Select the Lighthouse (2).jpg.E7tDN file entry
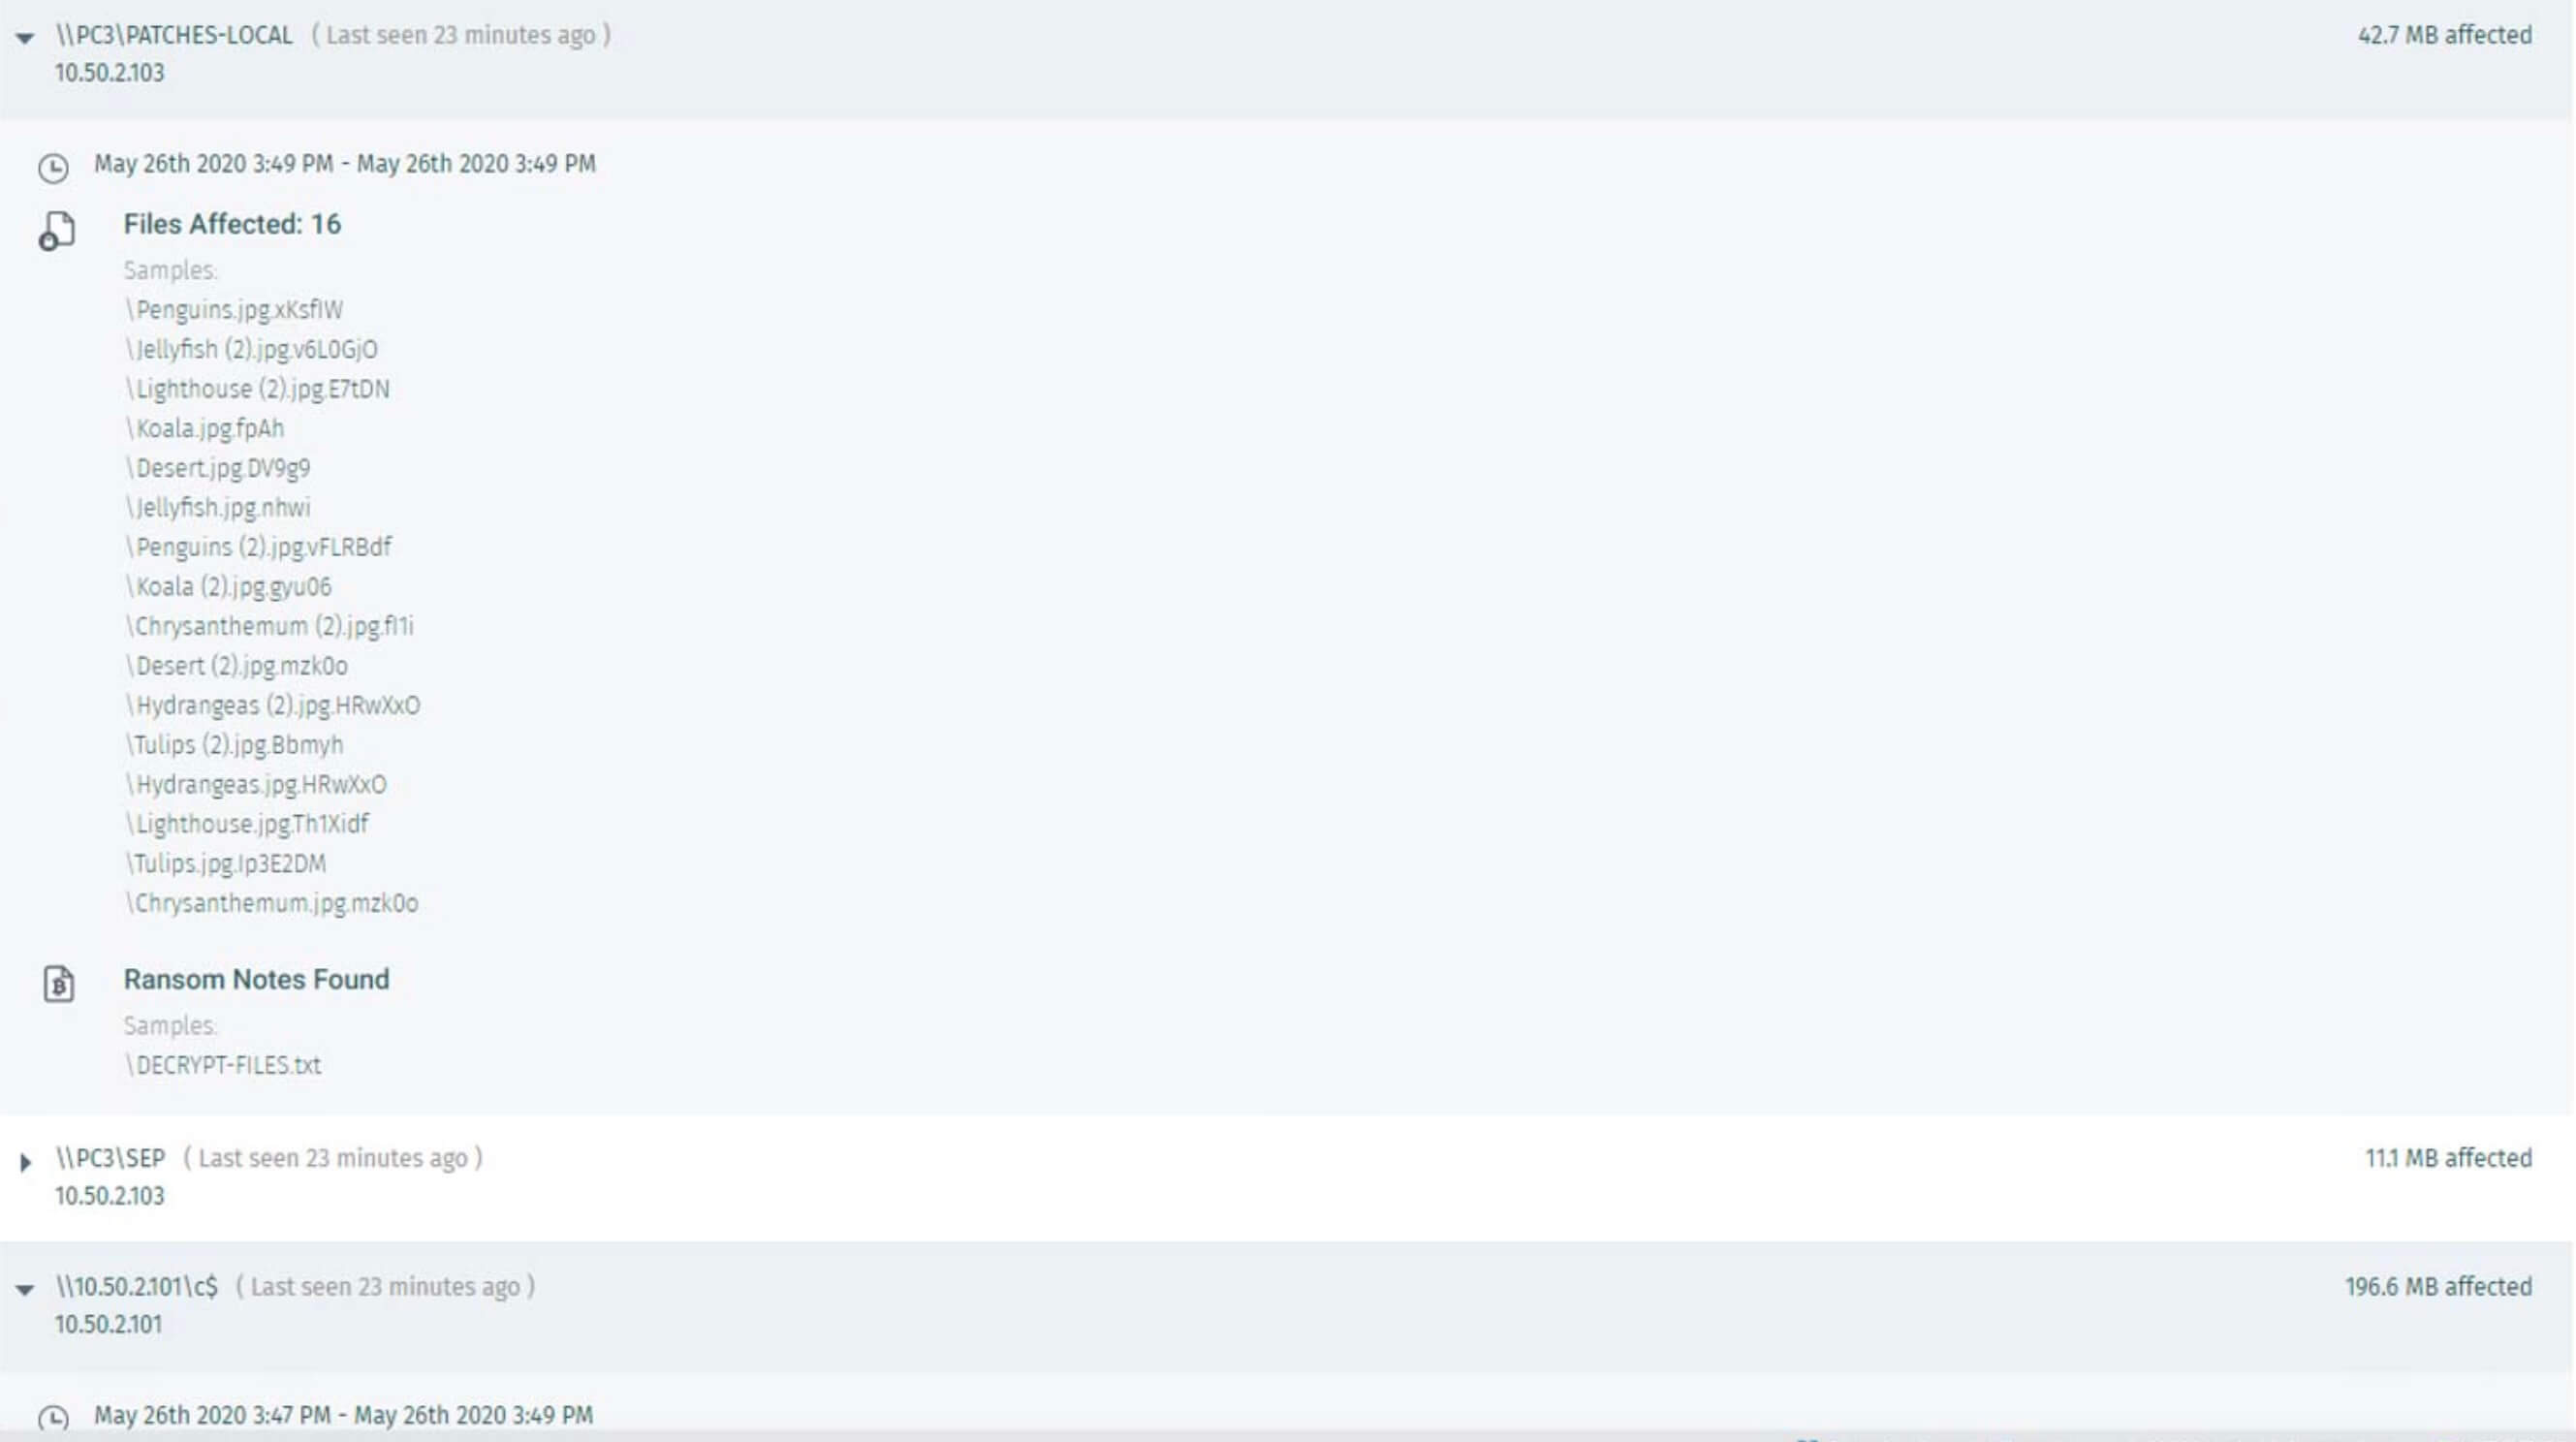The height and width of the screenshot is (1442, 2576). [257, 389]
